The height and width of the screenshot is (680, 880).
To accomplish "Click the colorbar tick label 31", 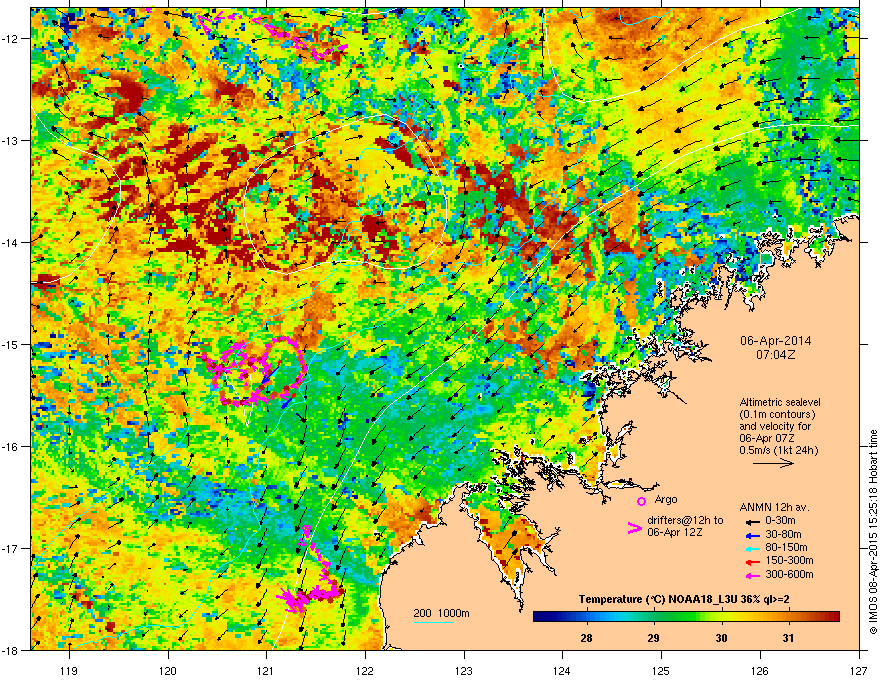I will coord(789,638).
